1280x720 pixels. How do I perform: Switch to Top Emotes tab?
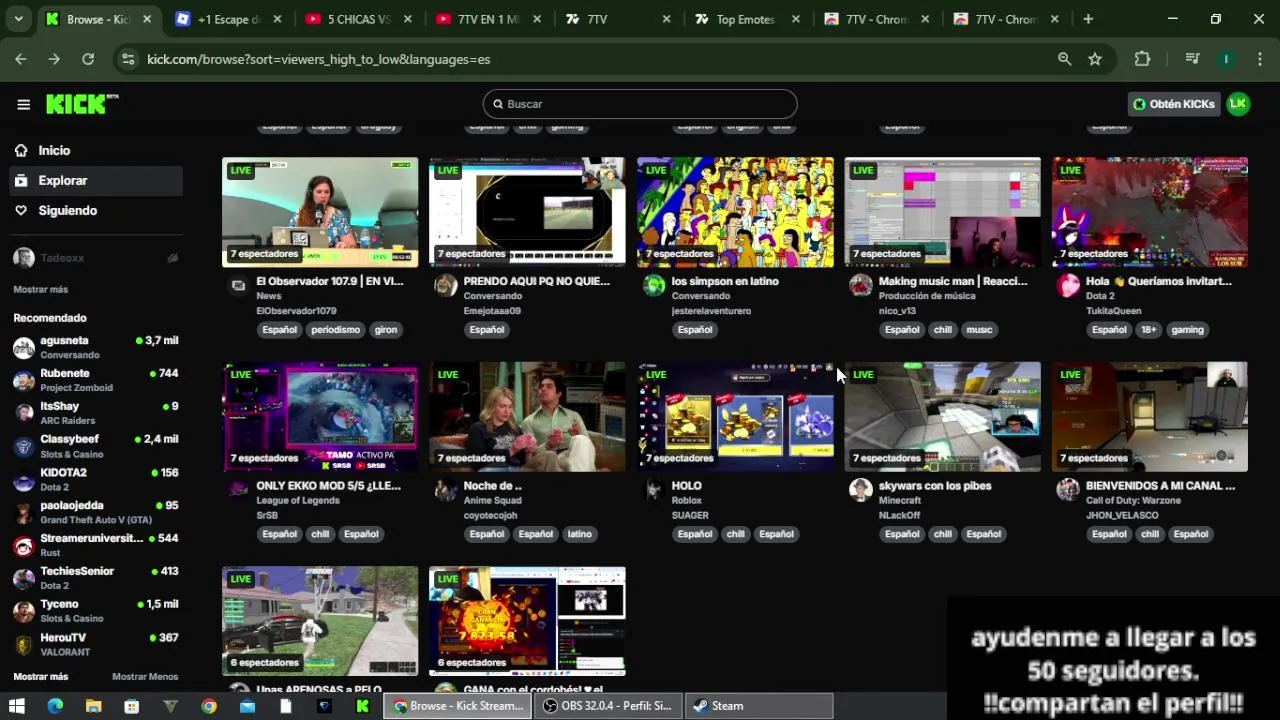tap(748, 19)
